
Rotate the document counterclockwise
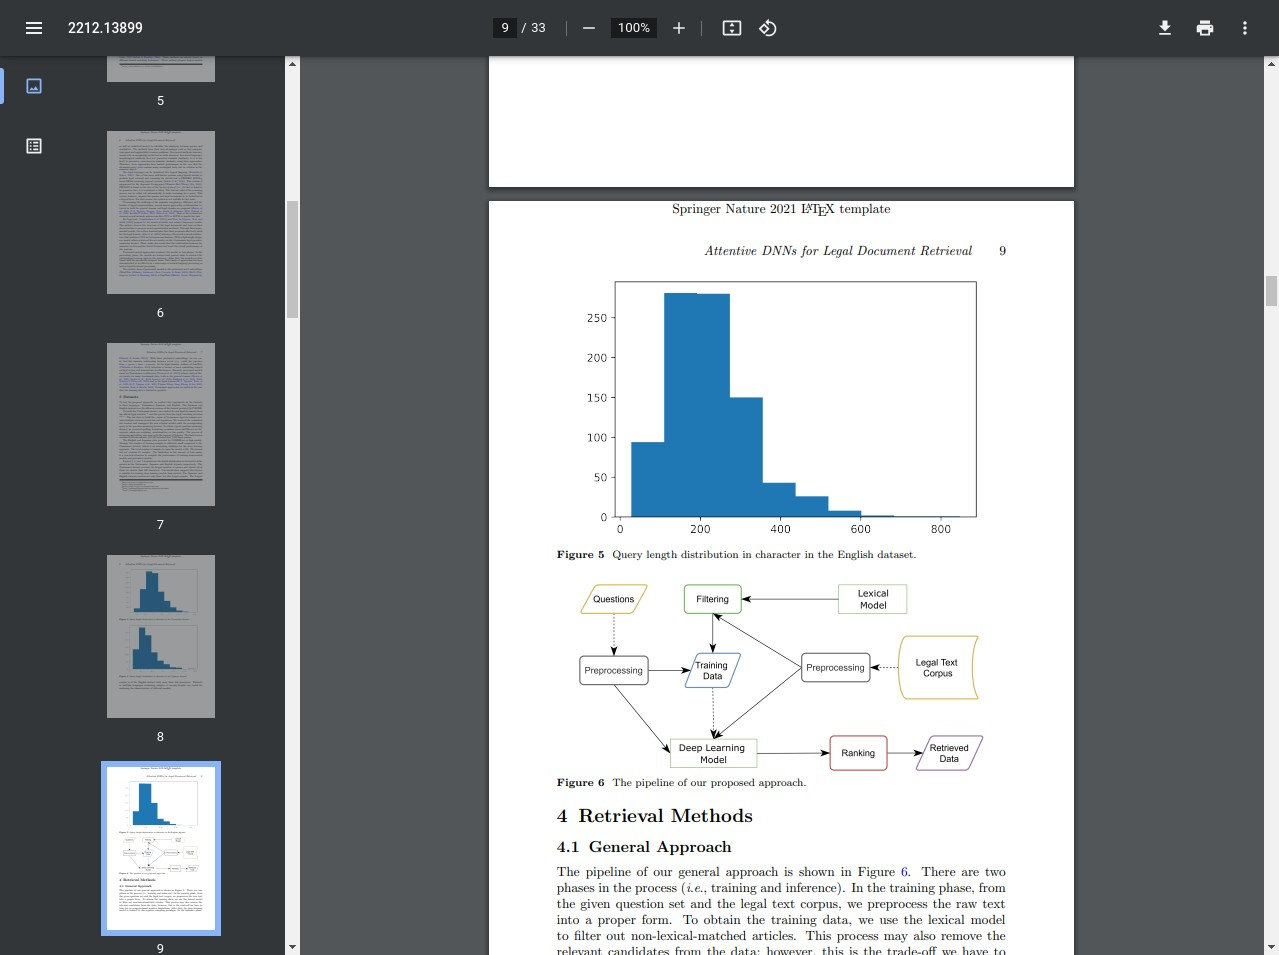coord(768,28)
